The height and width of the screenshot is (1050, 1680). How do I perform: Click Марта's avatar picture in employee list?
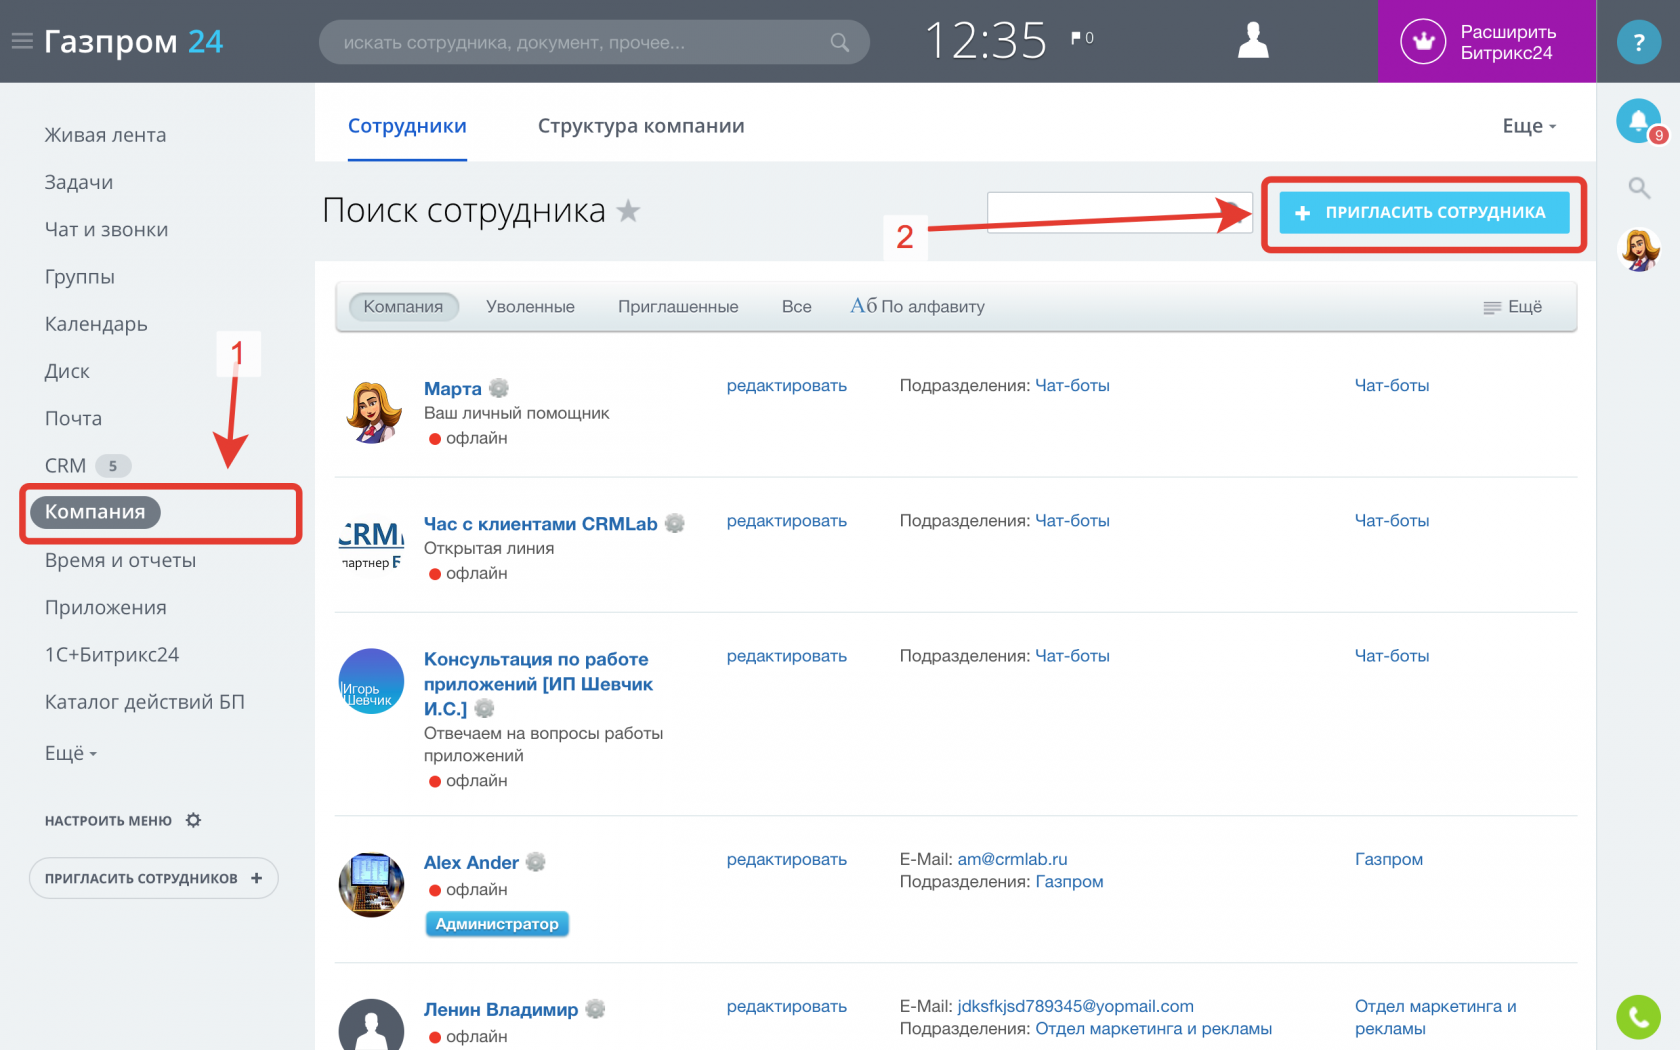click(372, 411)
